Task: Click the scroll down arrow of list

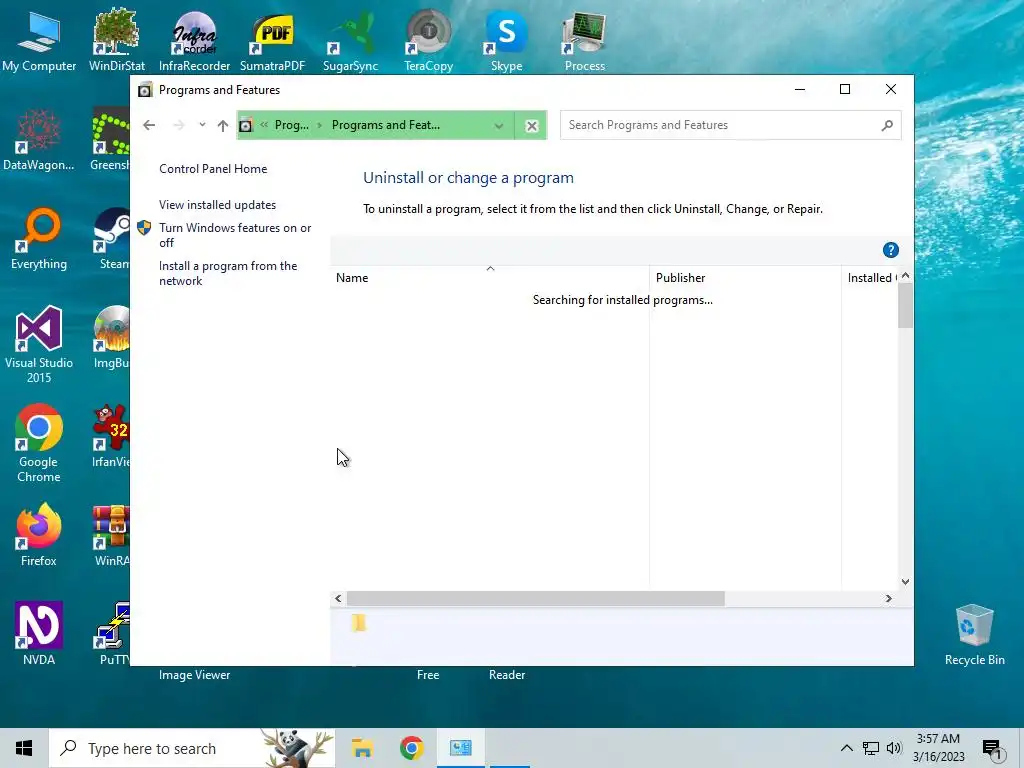Action: click(x=905, y=581)
